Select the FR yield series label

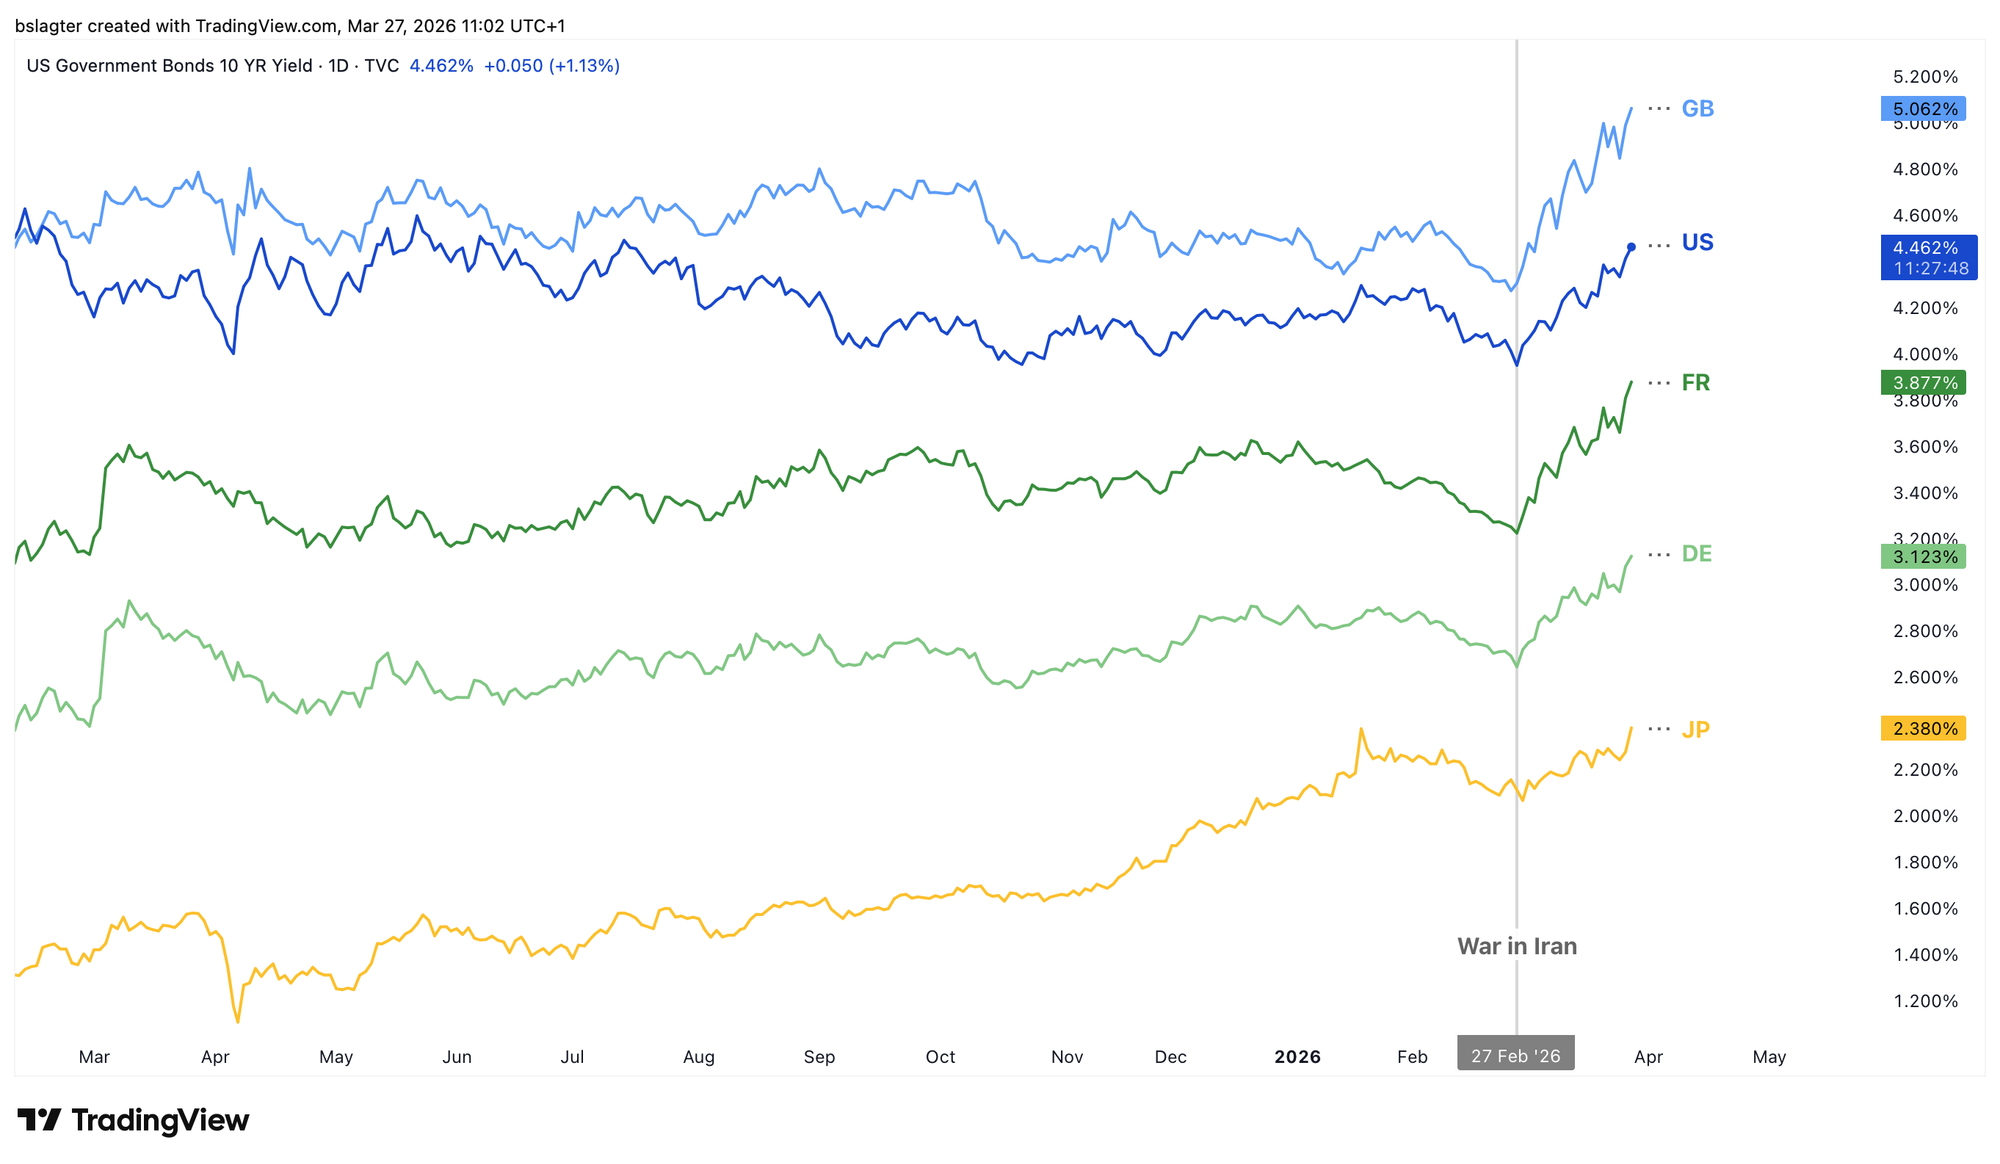coord(1696,383)
